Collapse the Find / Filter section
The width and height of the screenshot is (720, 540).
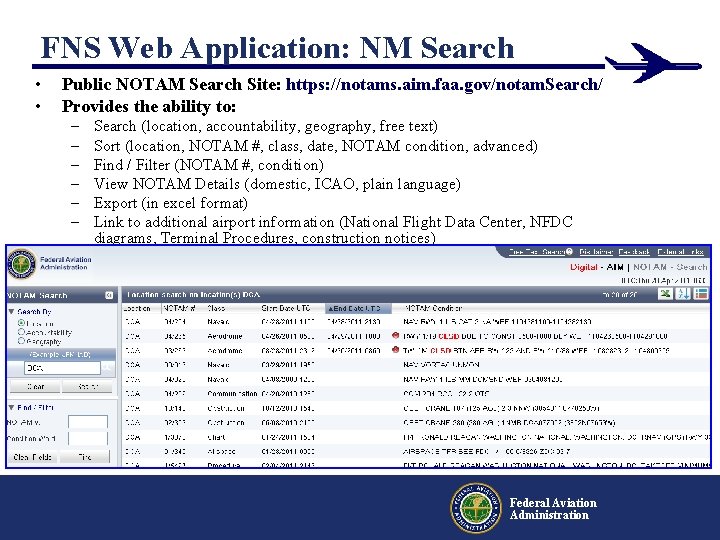coord(11,407)
